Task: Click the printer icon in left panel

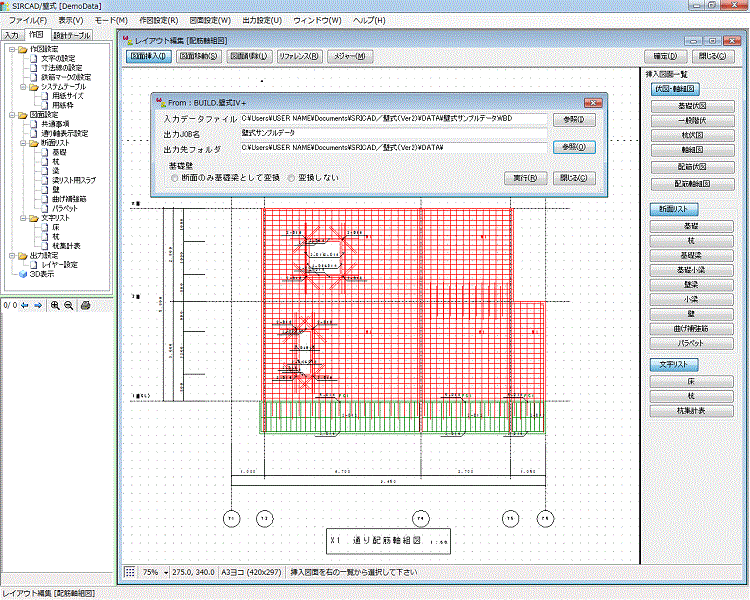Action: click(x=86, y=305)
